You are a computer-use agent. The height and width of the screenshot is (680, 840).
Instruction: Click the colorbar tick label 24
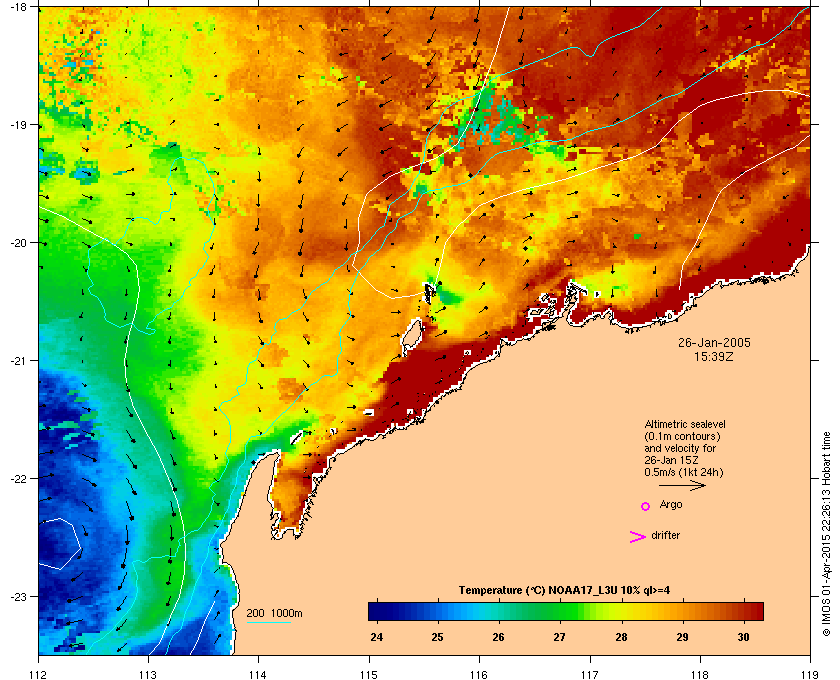coord(377,637)
